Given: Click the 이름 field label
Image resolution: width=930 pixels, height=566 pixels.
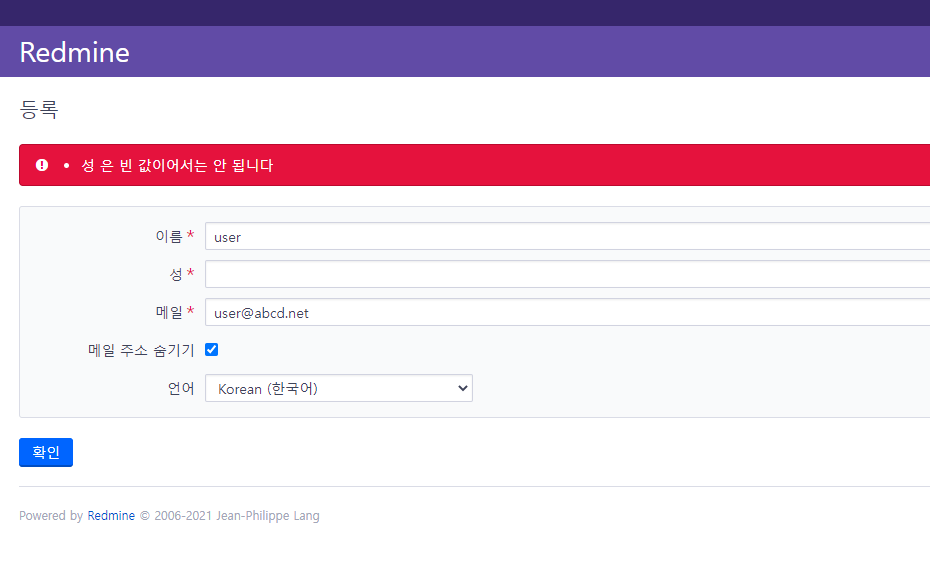Looking at the screenshot, I should [x=169, y=236].
